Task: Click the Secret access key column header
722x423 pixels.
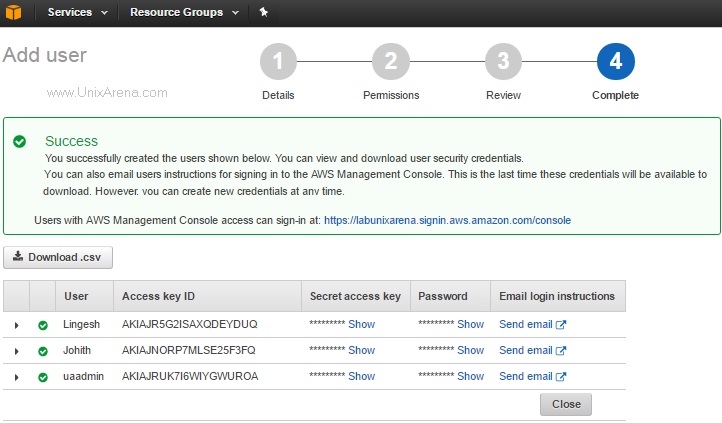Action: tap(355, 296)
